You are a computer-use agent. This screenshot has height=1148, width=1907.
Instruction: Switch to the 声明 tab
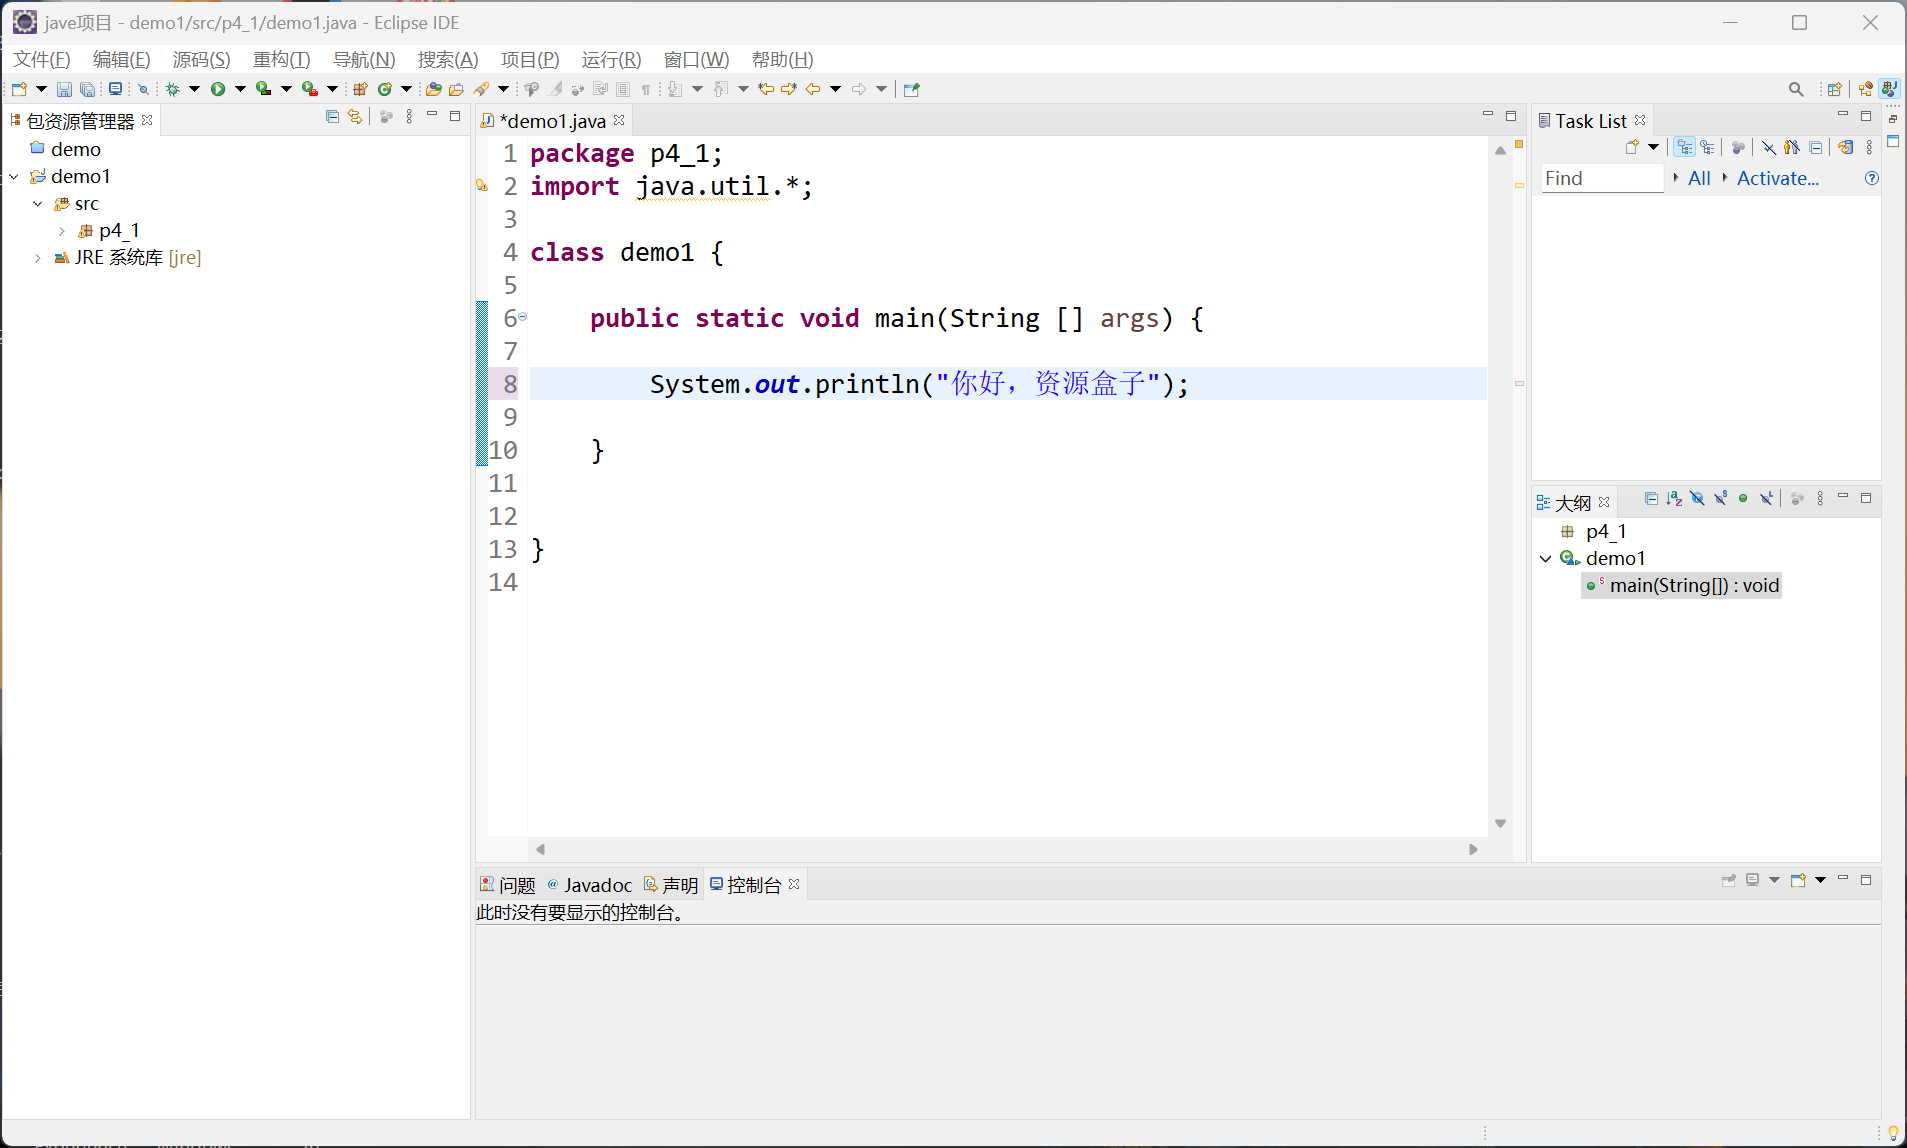click(671, 884)
